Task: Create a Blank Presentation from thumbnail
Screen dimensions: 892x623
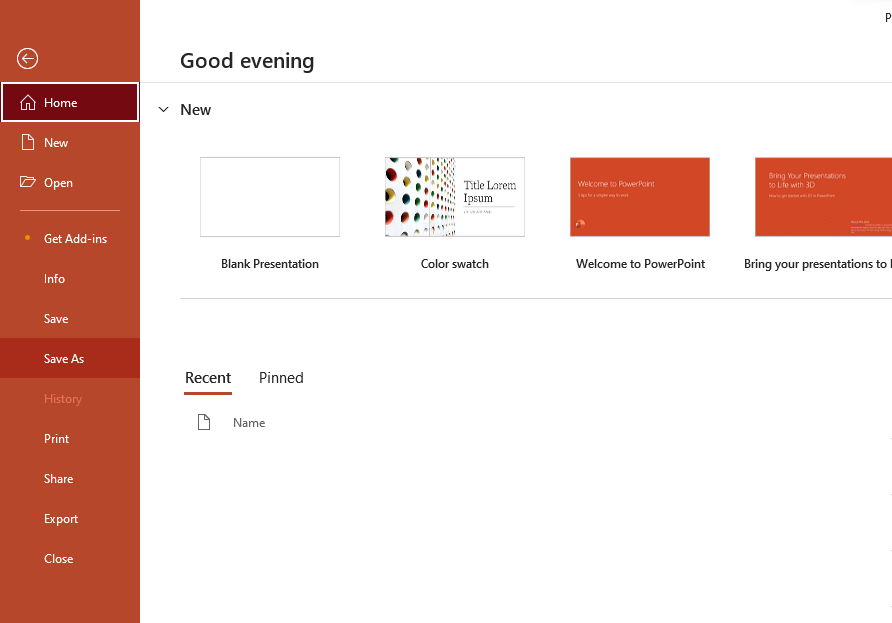Action: tap(270, 197)
